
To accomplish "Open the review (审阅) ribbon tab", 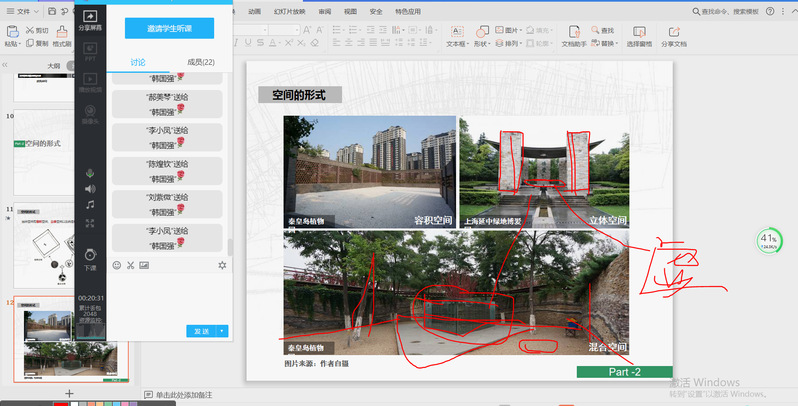I will 325,11.
